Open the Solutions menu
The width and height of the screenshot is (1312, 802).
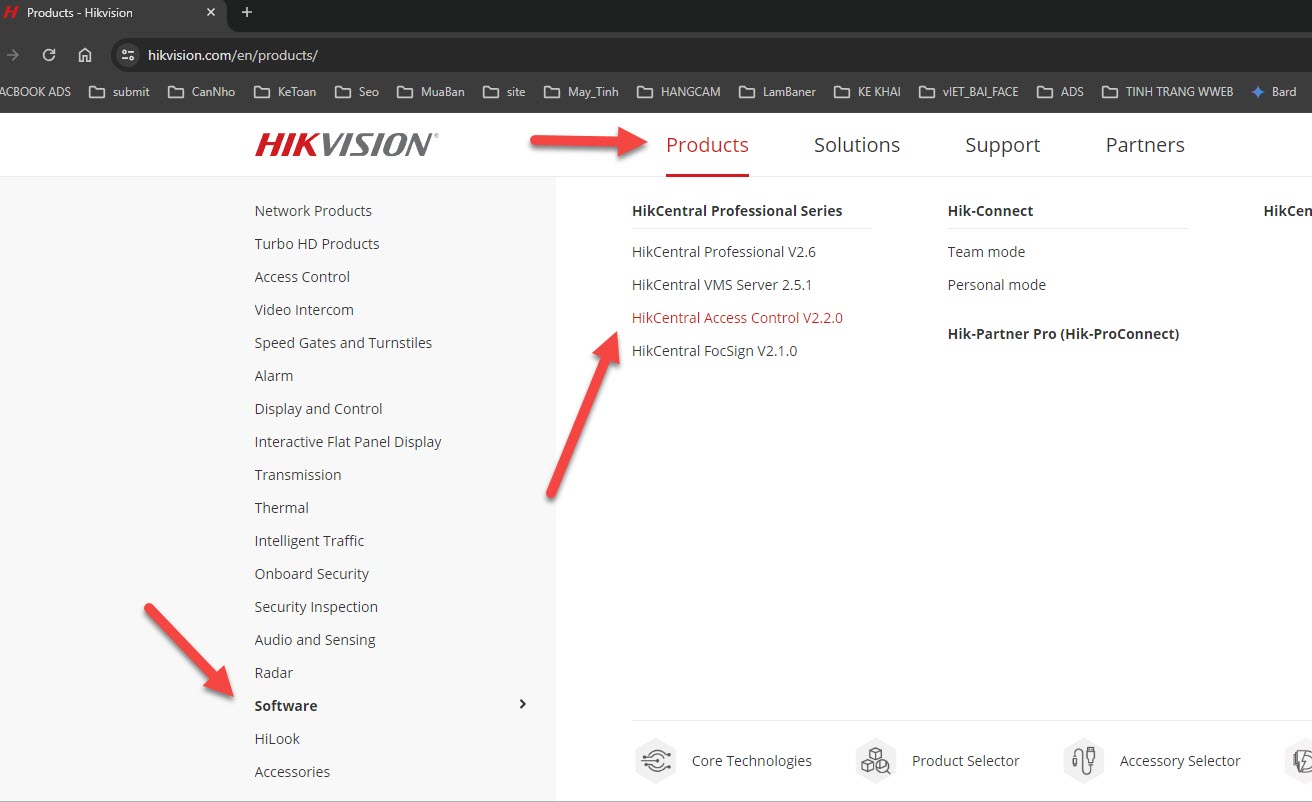856,145
